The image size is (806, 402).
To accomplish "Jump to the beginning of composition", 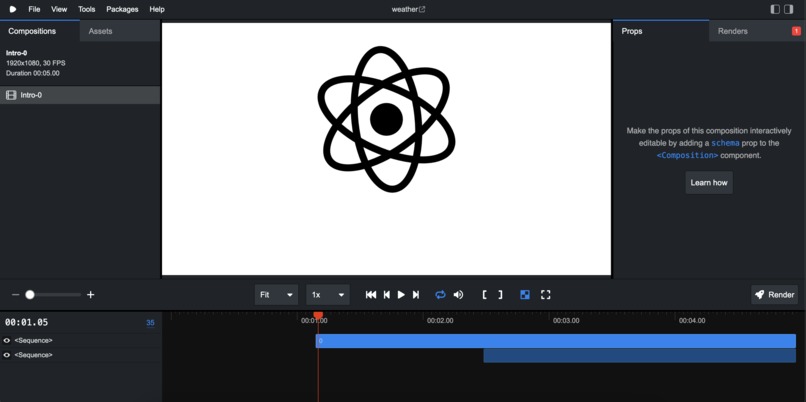I will [x=371, y=295].
